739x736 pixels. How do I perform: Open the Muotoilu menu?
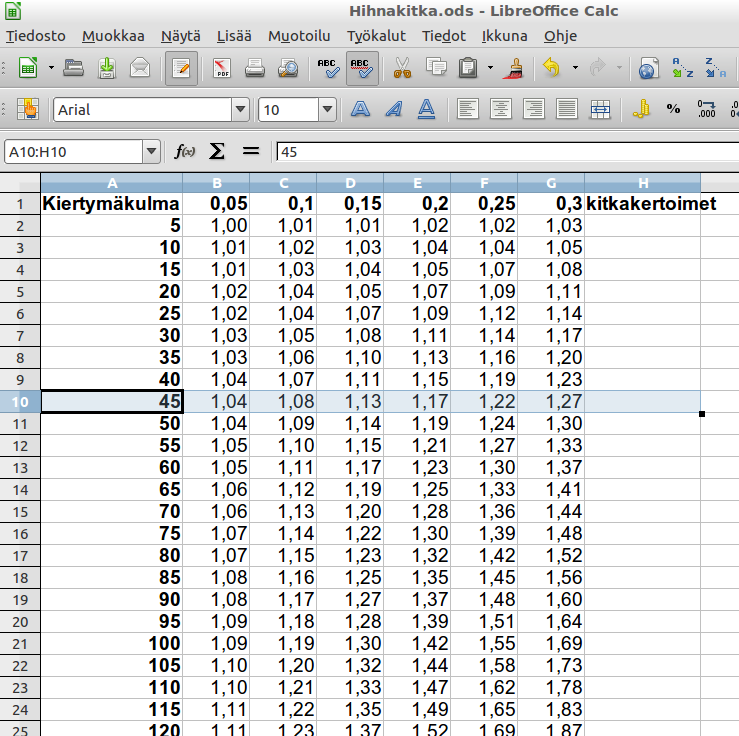coord(299,36)
